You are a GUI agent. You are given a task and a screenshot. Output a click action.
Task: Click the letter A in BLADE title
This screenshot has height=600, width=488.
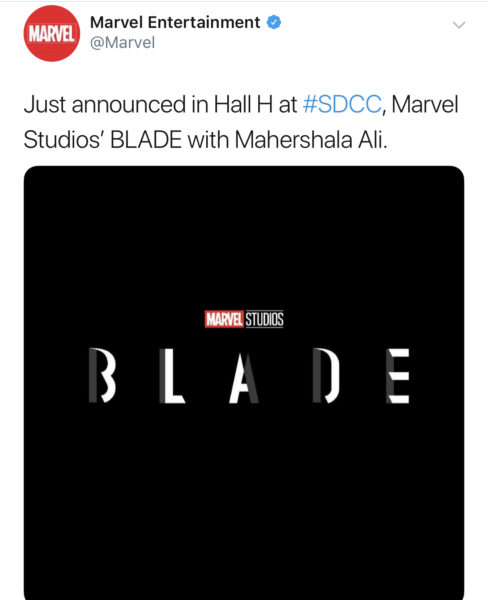(244, 378)
